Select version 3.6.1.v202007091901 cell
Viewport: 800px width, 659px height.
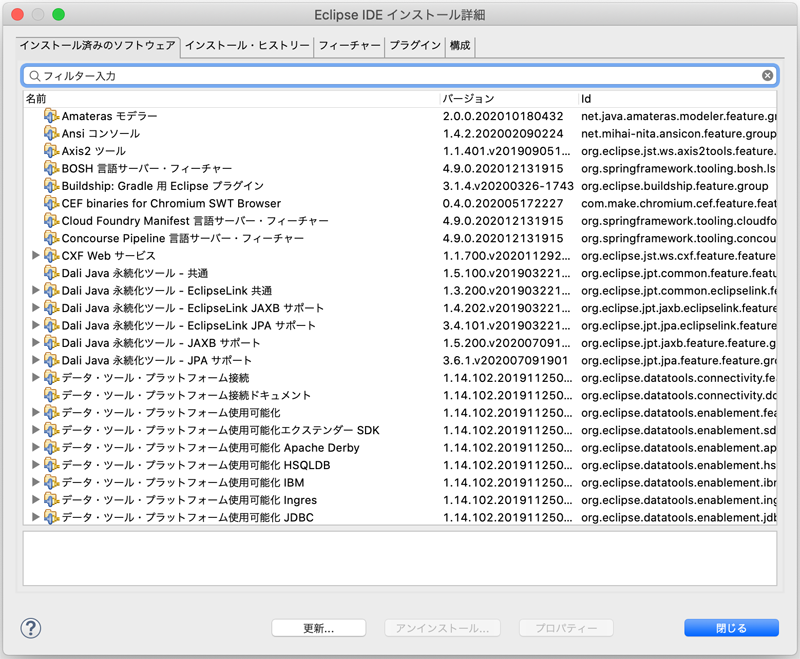tap(505, 360)
